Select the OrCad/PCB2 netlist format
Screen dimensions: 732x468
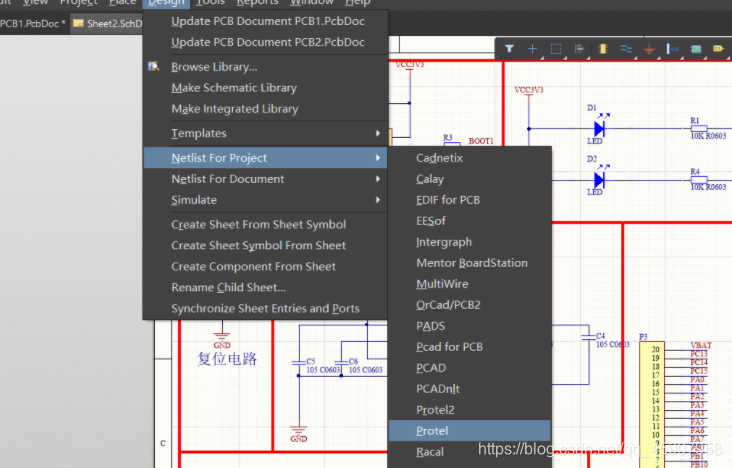click(x=470, y=305)
